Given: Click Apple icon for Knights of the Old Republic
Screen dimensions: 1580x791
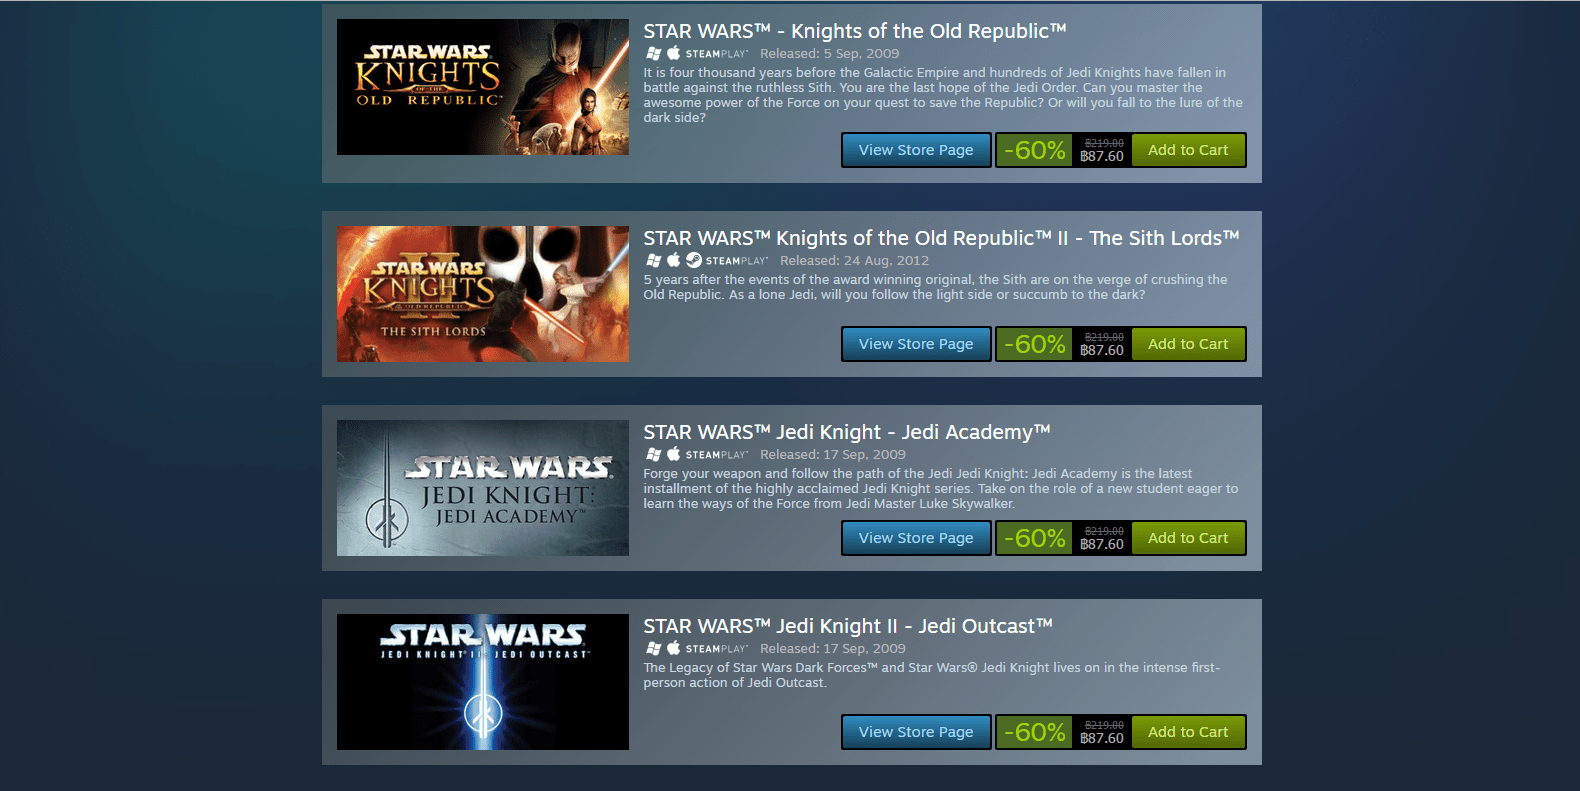Looking at the screenshot, I should 674,53.
